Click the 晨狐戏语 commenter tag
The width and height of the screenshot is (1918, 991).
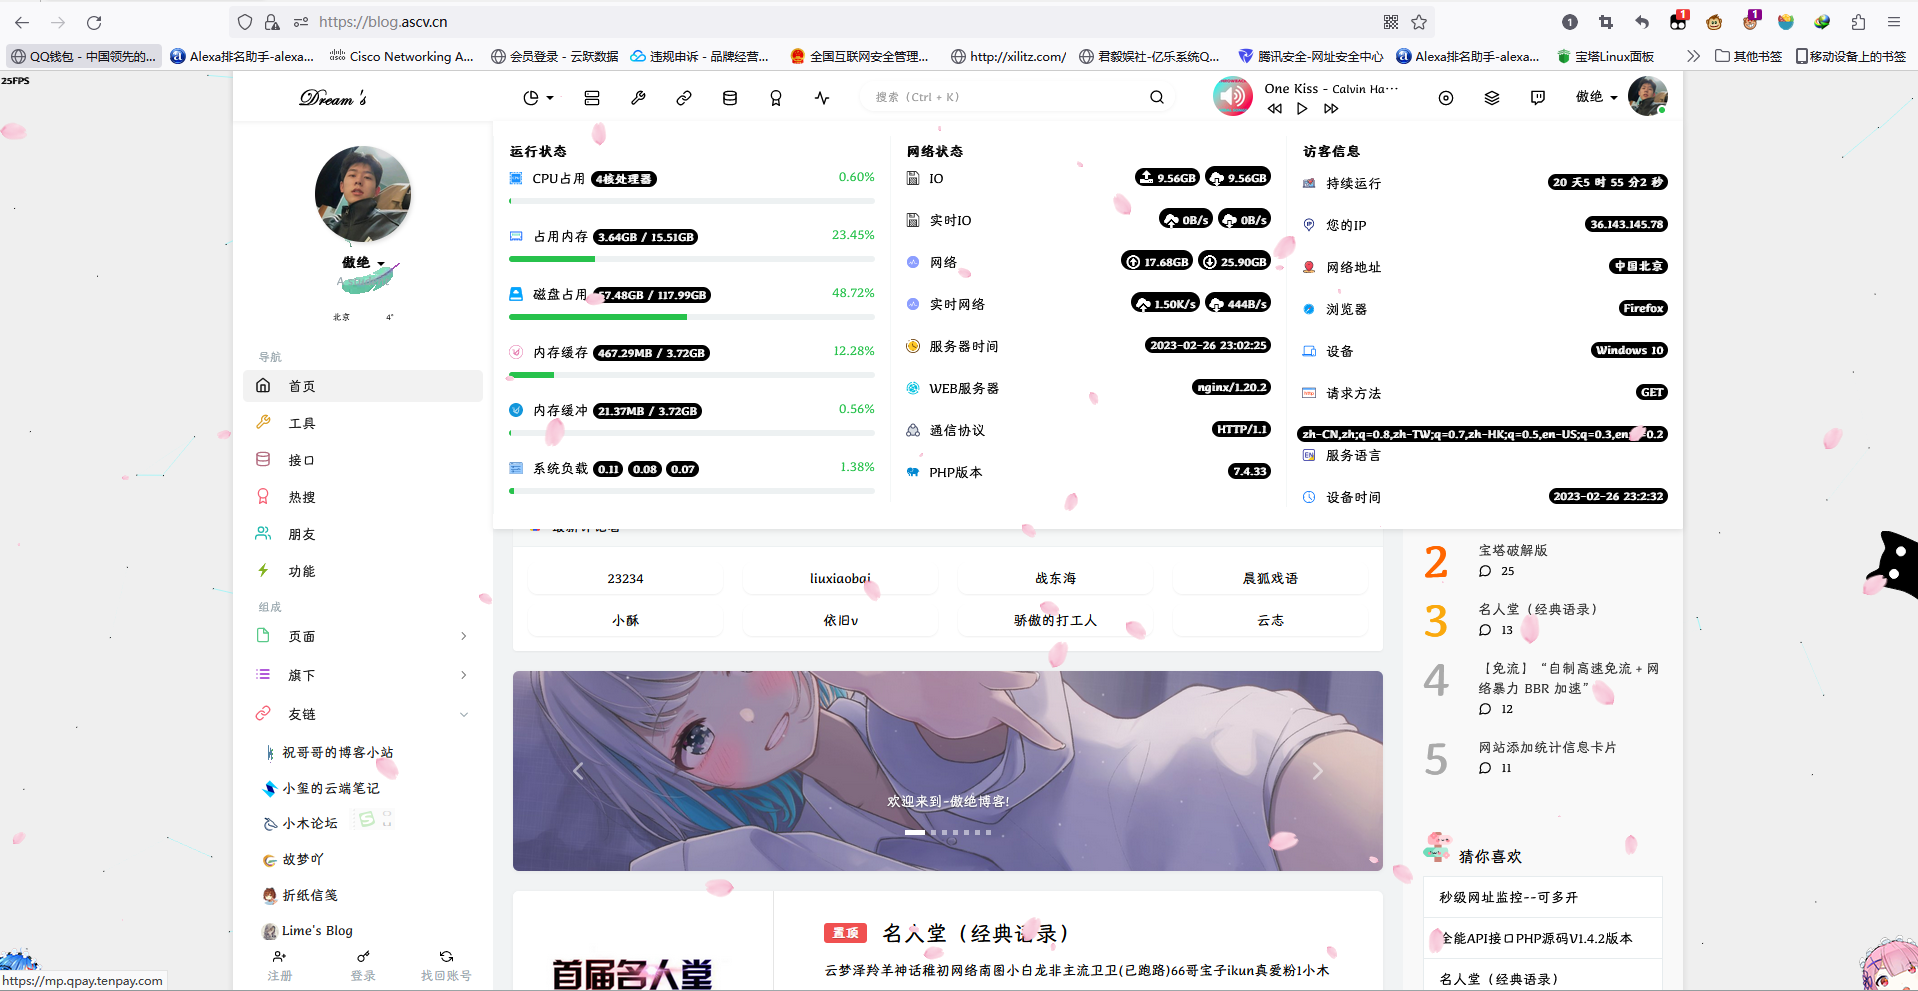1270,579
